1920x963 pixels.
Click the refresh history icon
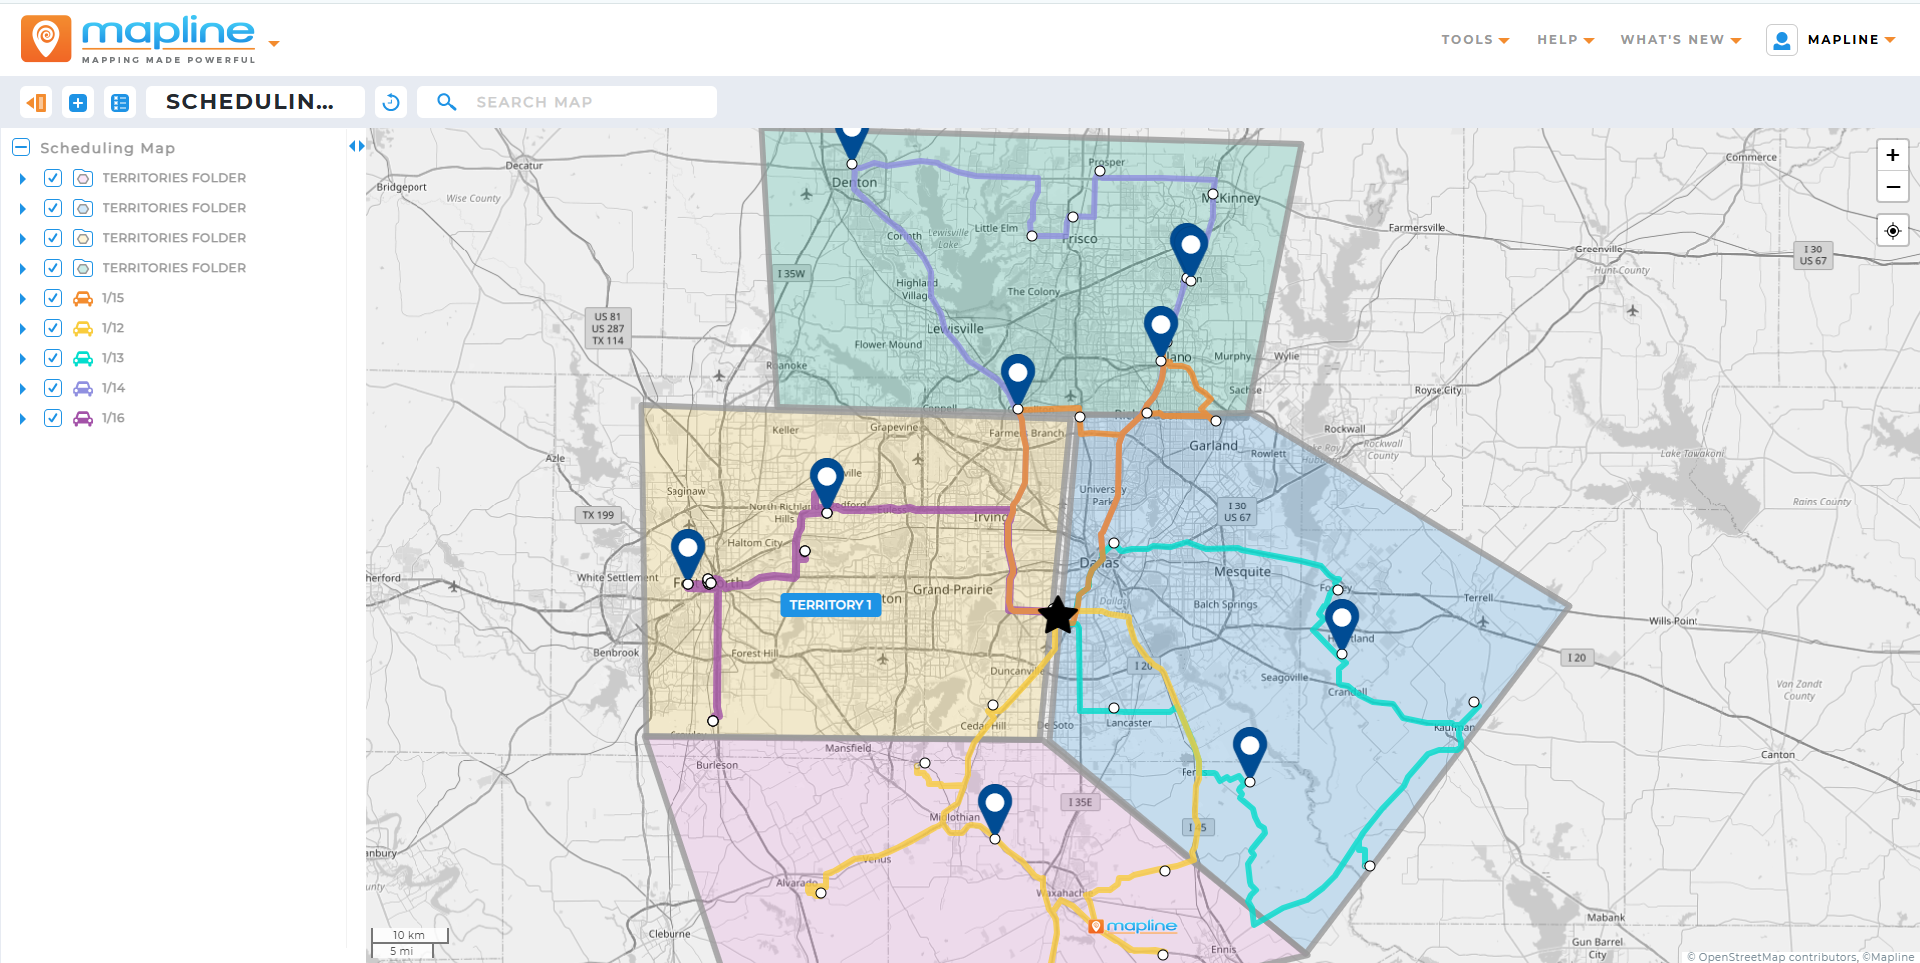point(391,102)
